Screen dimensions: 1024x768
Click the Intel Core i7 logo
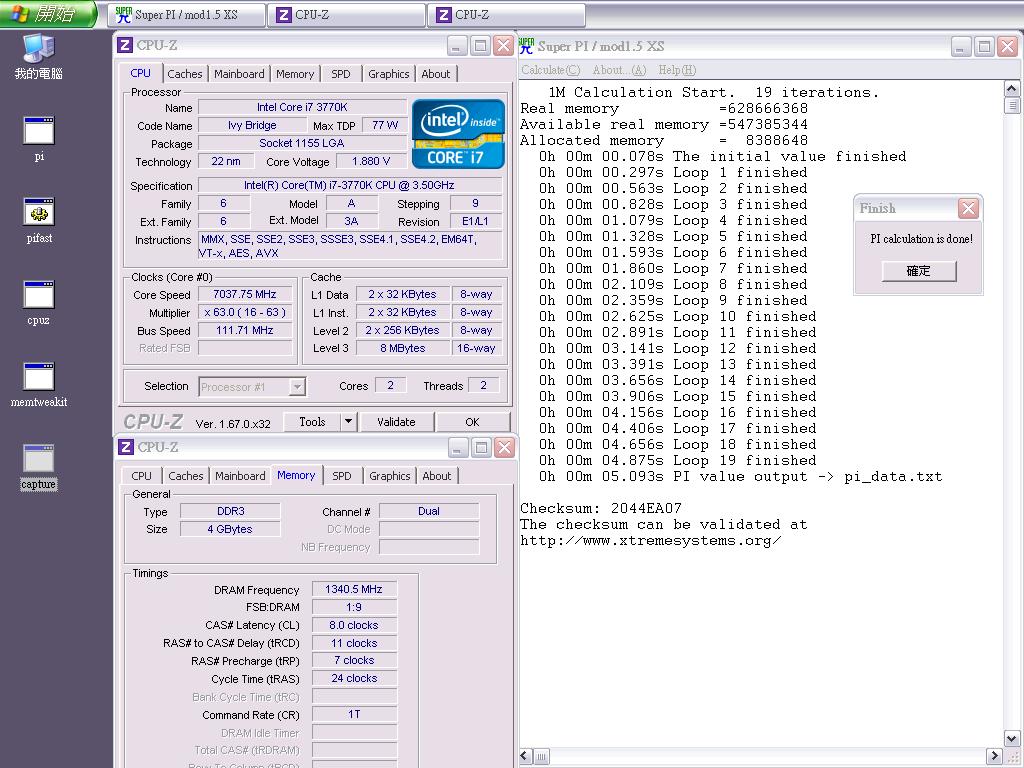pos(456,133)
